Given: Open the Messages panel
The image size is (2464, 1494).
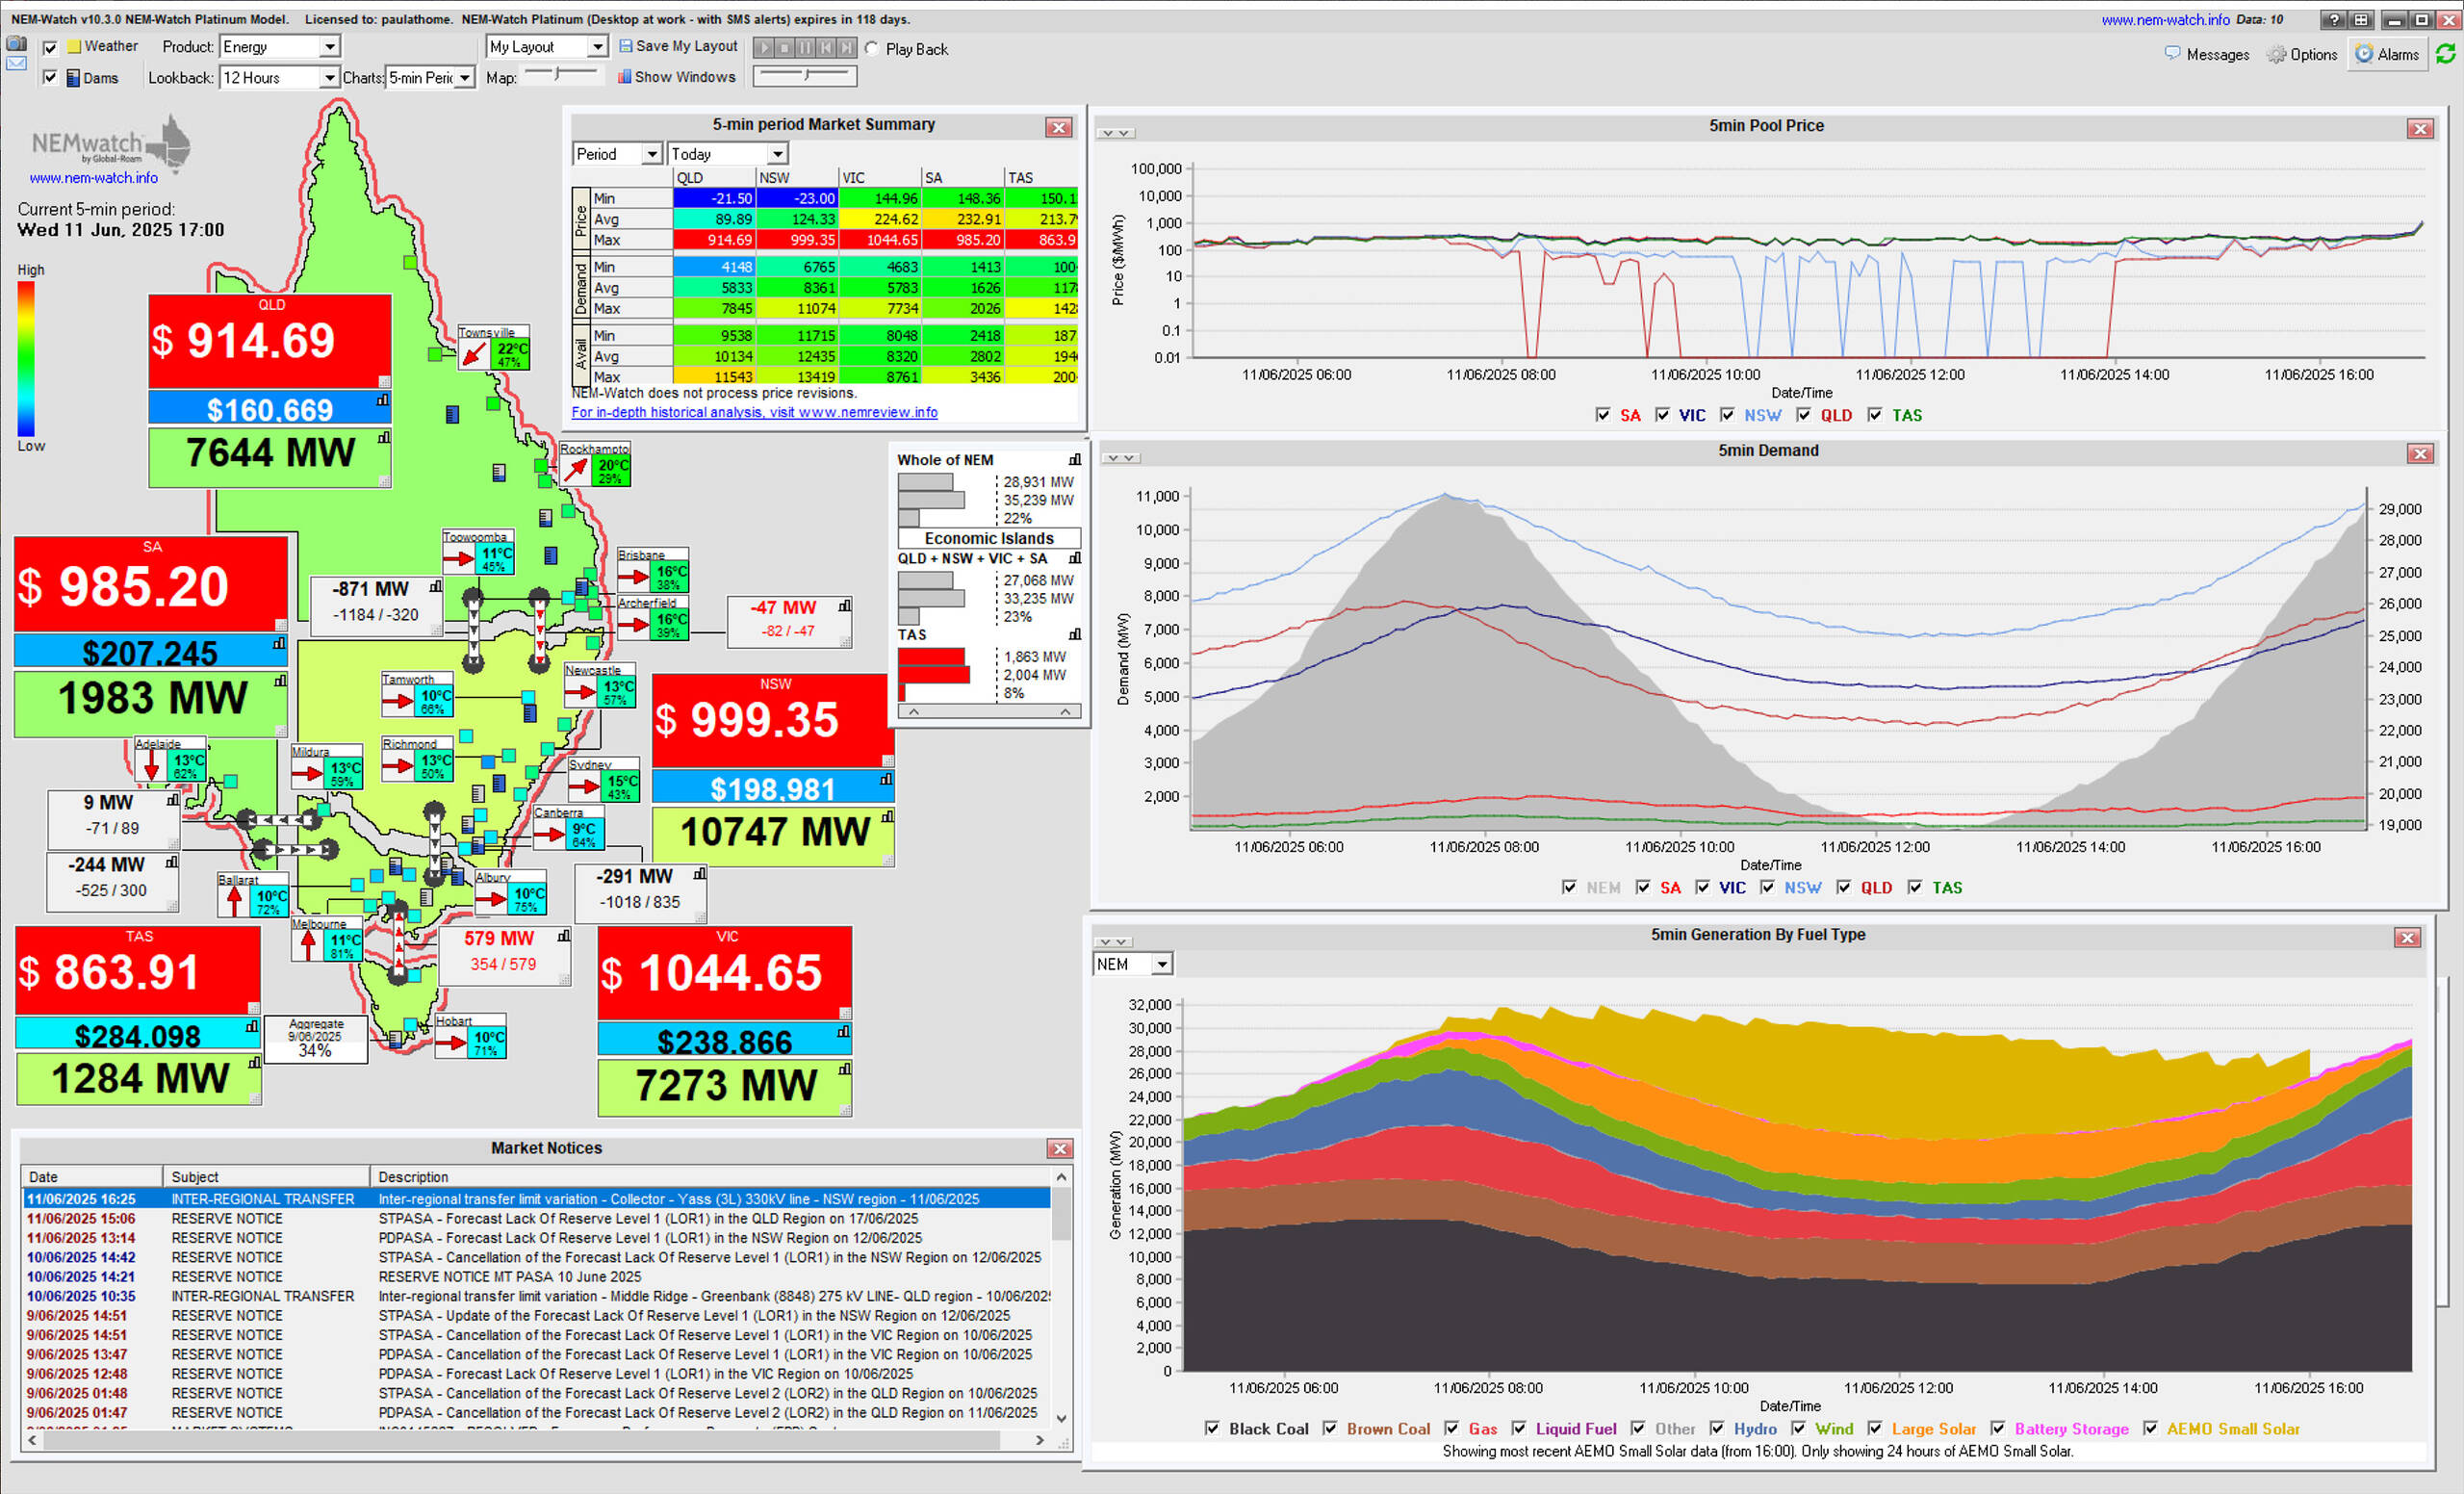Looking at the screenshot, I should coord(2207,54).
